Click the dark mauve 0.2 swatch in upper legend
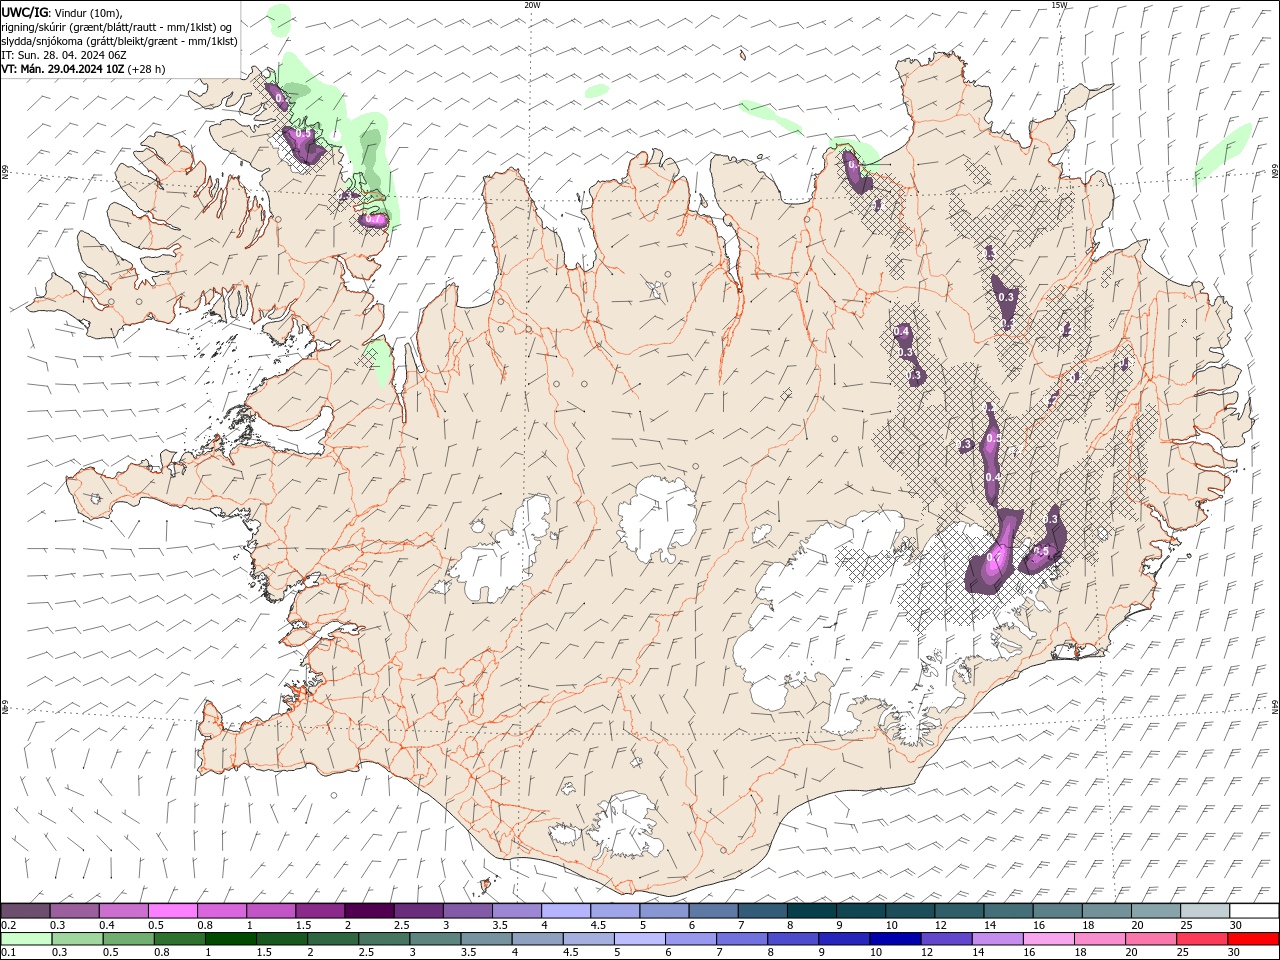The image size is (1280, 960). click(x=26, y=911)
